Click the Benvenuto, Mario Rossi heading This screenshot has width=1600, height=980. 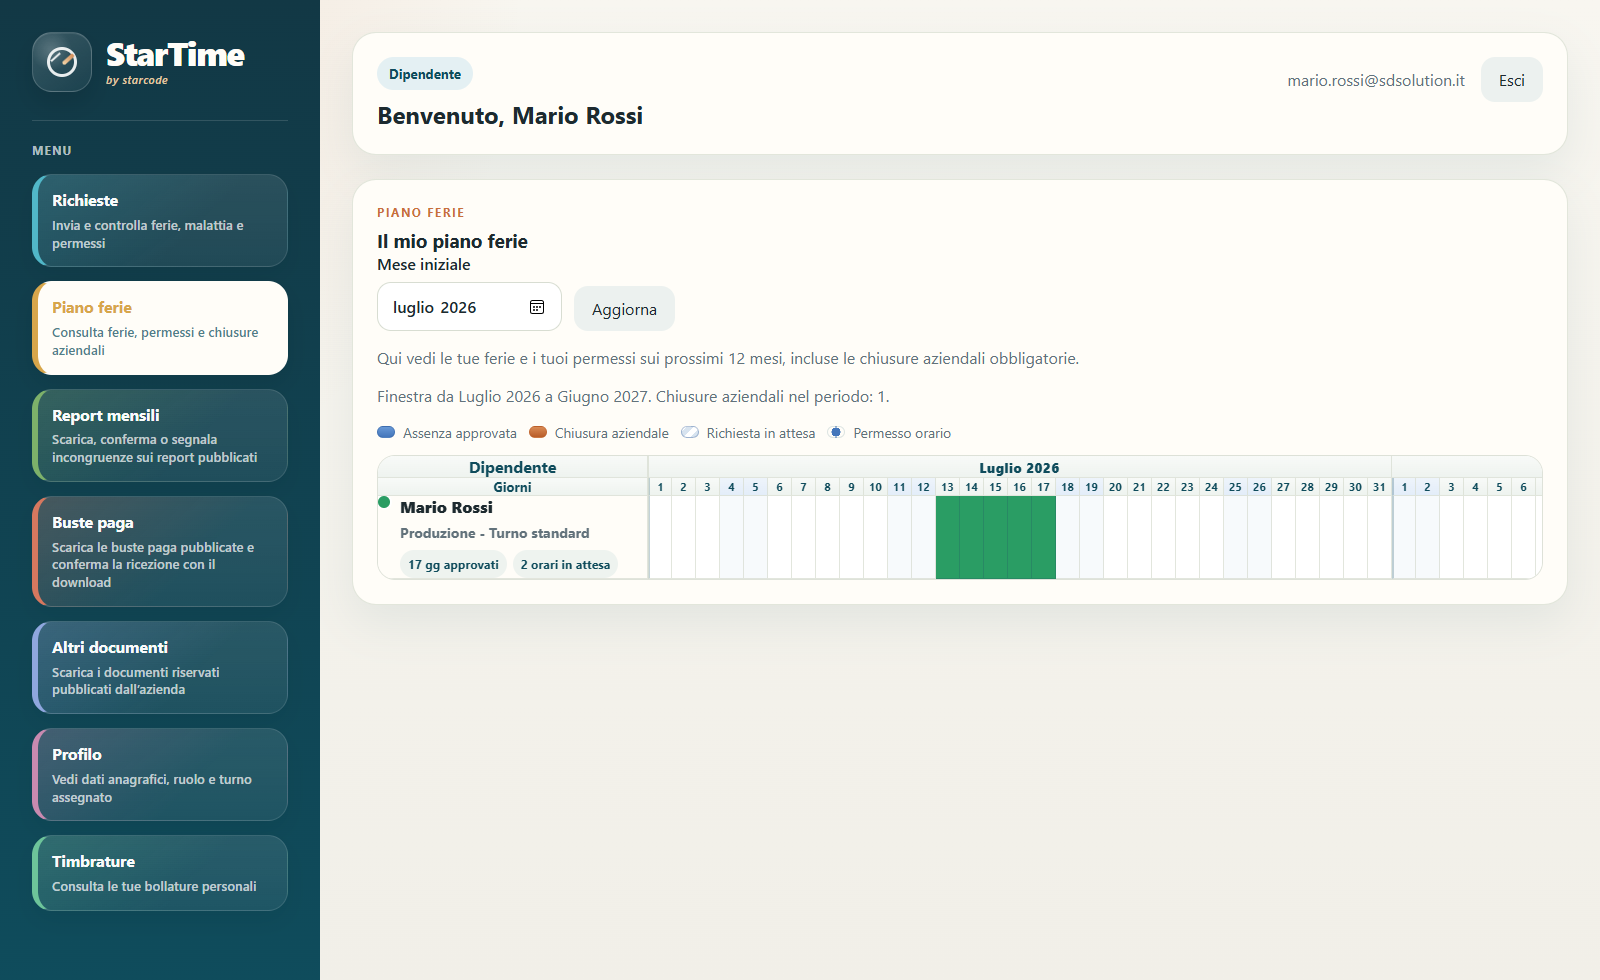[510, 116]
